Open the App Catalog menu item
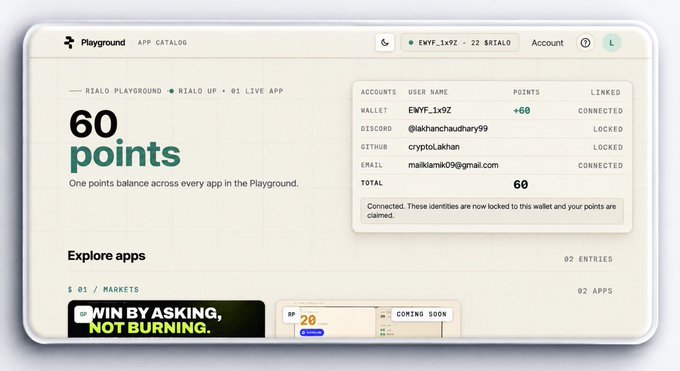Viewport: 680px width, 371px height. tap(162, 43)
